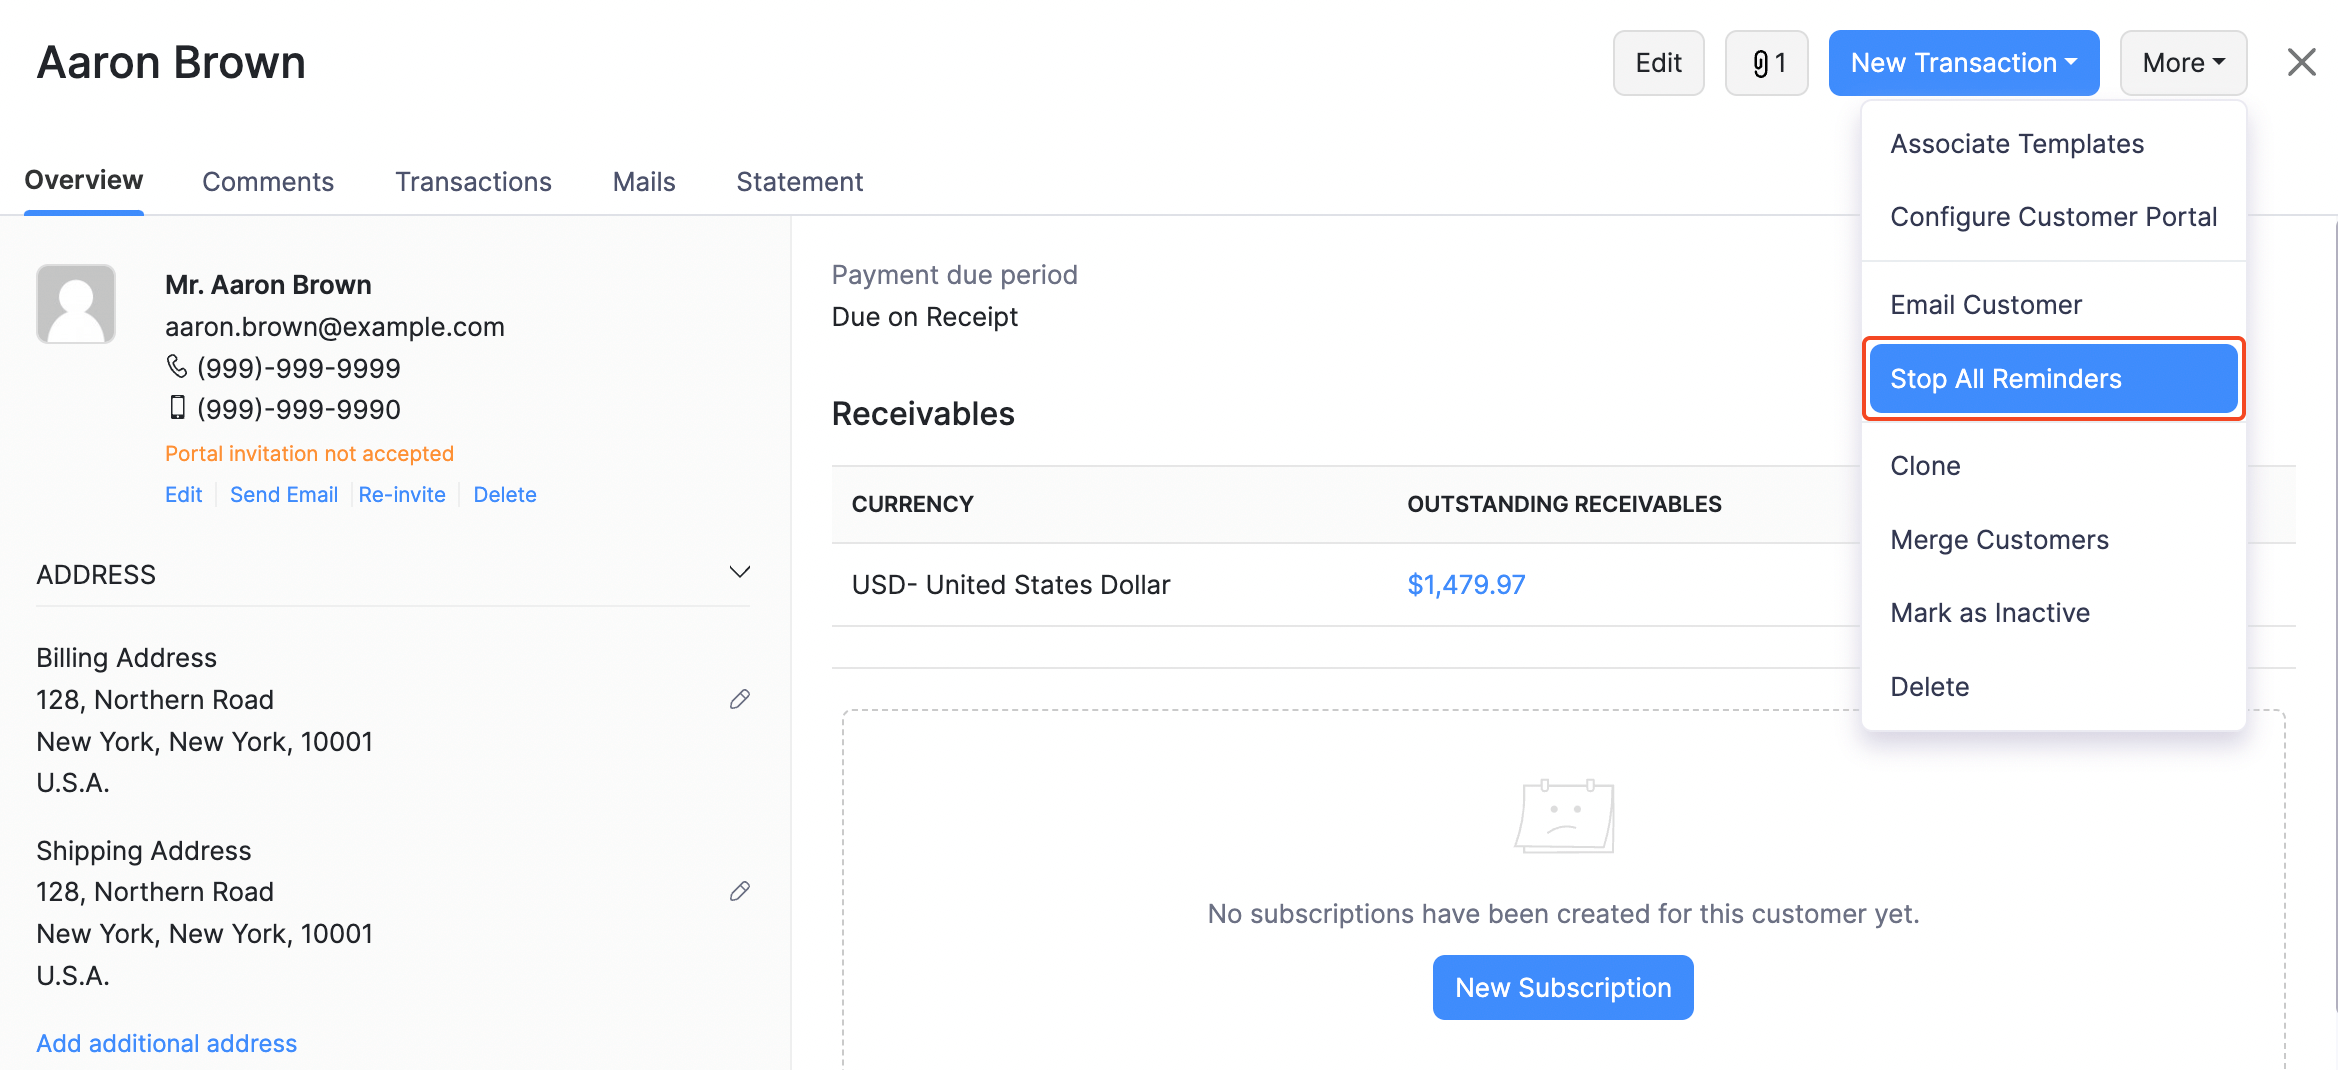This screenshot has height=1070, width=2338.
Task: Click the Send Email link
Action: click(x=284, y=494)
